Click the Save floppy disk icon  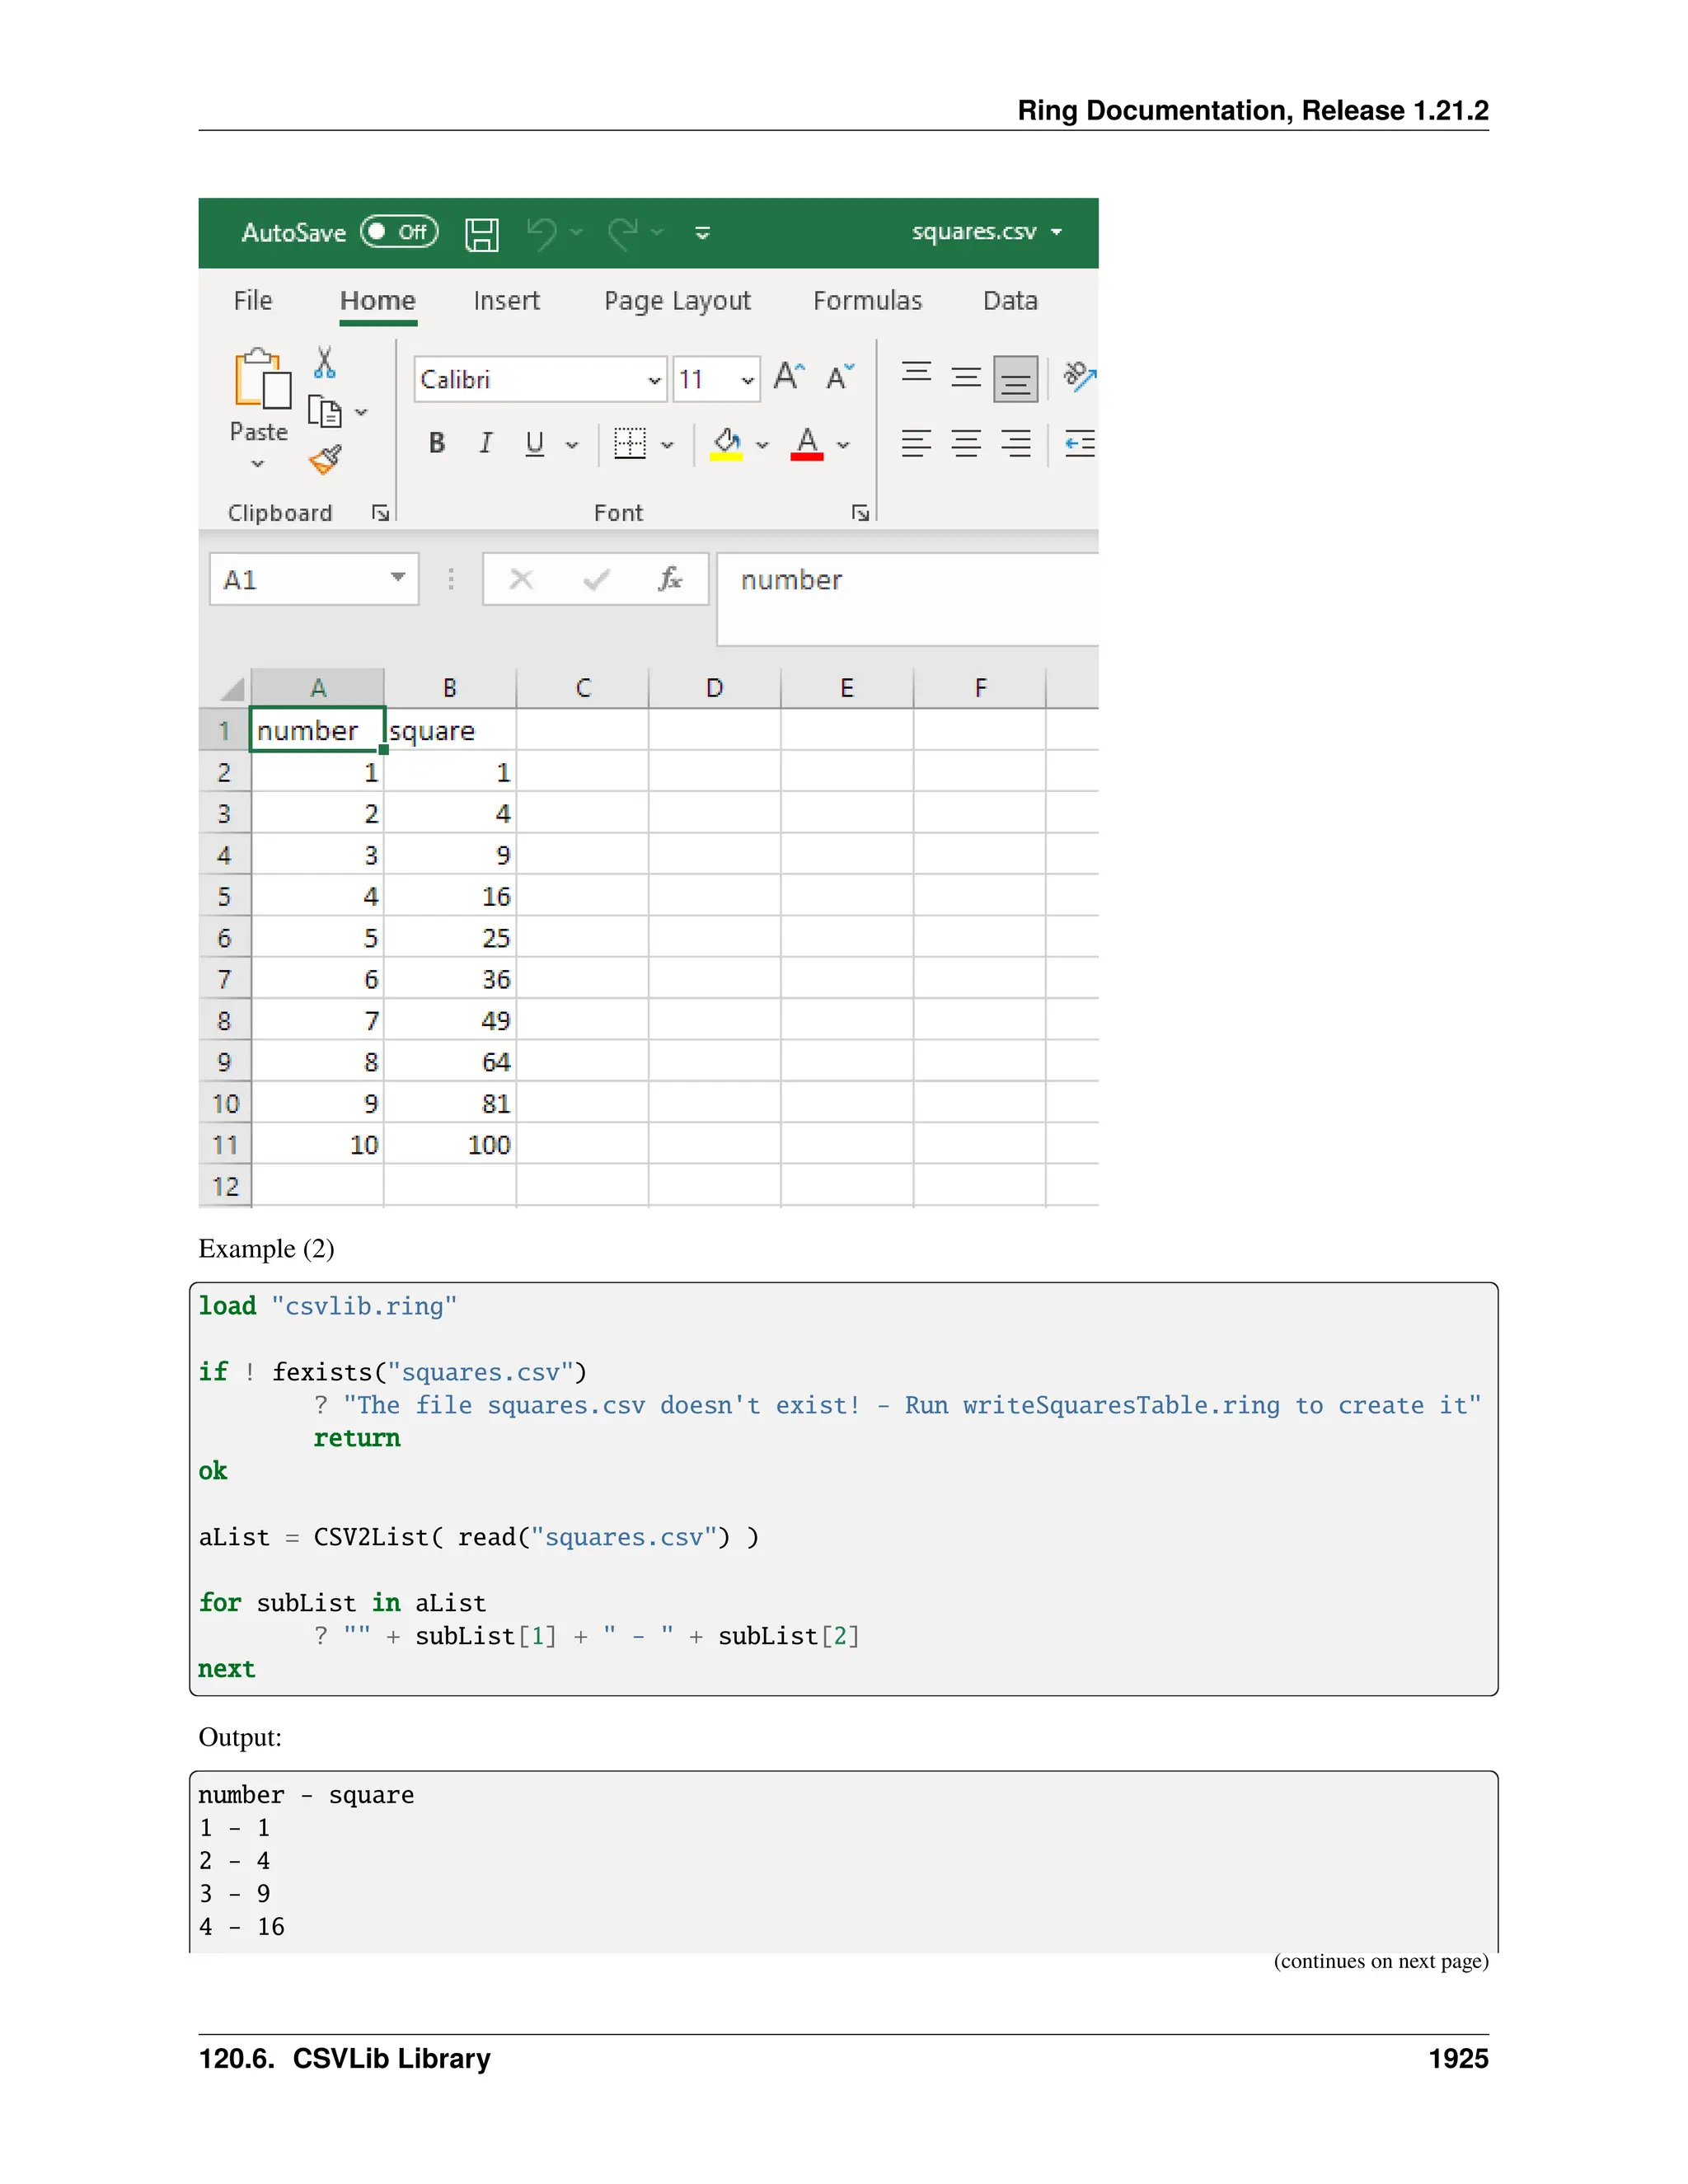pyautogui.click(x=481, y=234)
